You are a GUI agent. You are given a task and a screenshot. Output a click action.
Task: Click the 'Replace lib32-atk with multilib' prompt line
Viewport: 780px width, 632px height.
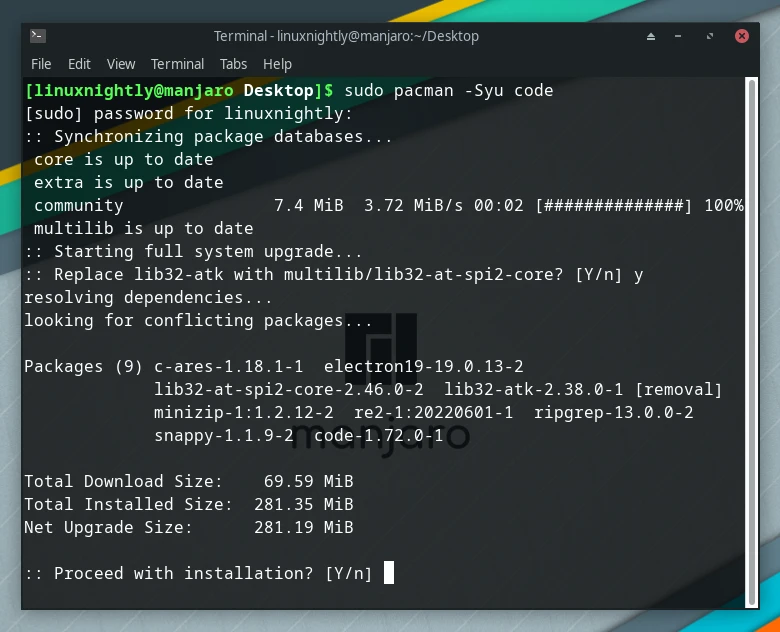click(334, 274)
